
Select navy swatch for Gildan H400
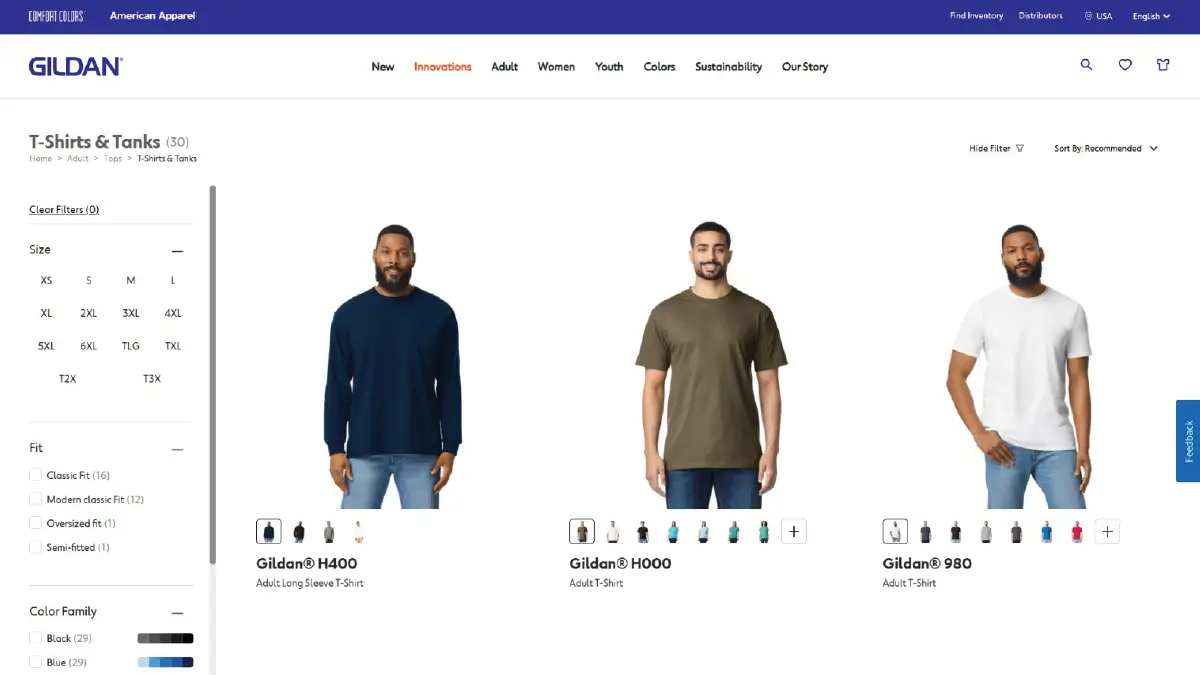coord(268,532)
